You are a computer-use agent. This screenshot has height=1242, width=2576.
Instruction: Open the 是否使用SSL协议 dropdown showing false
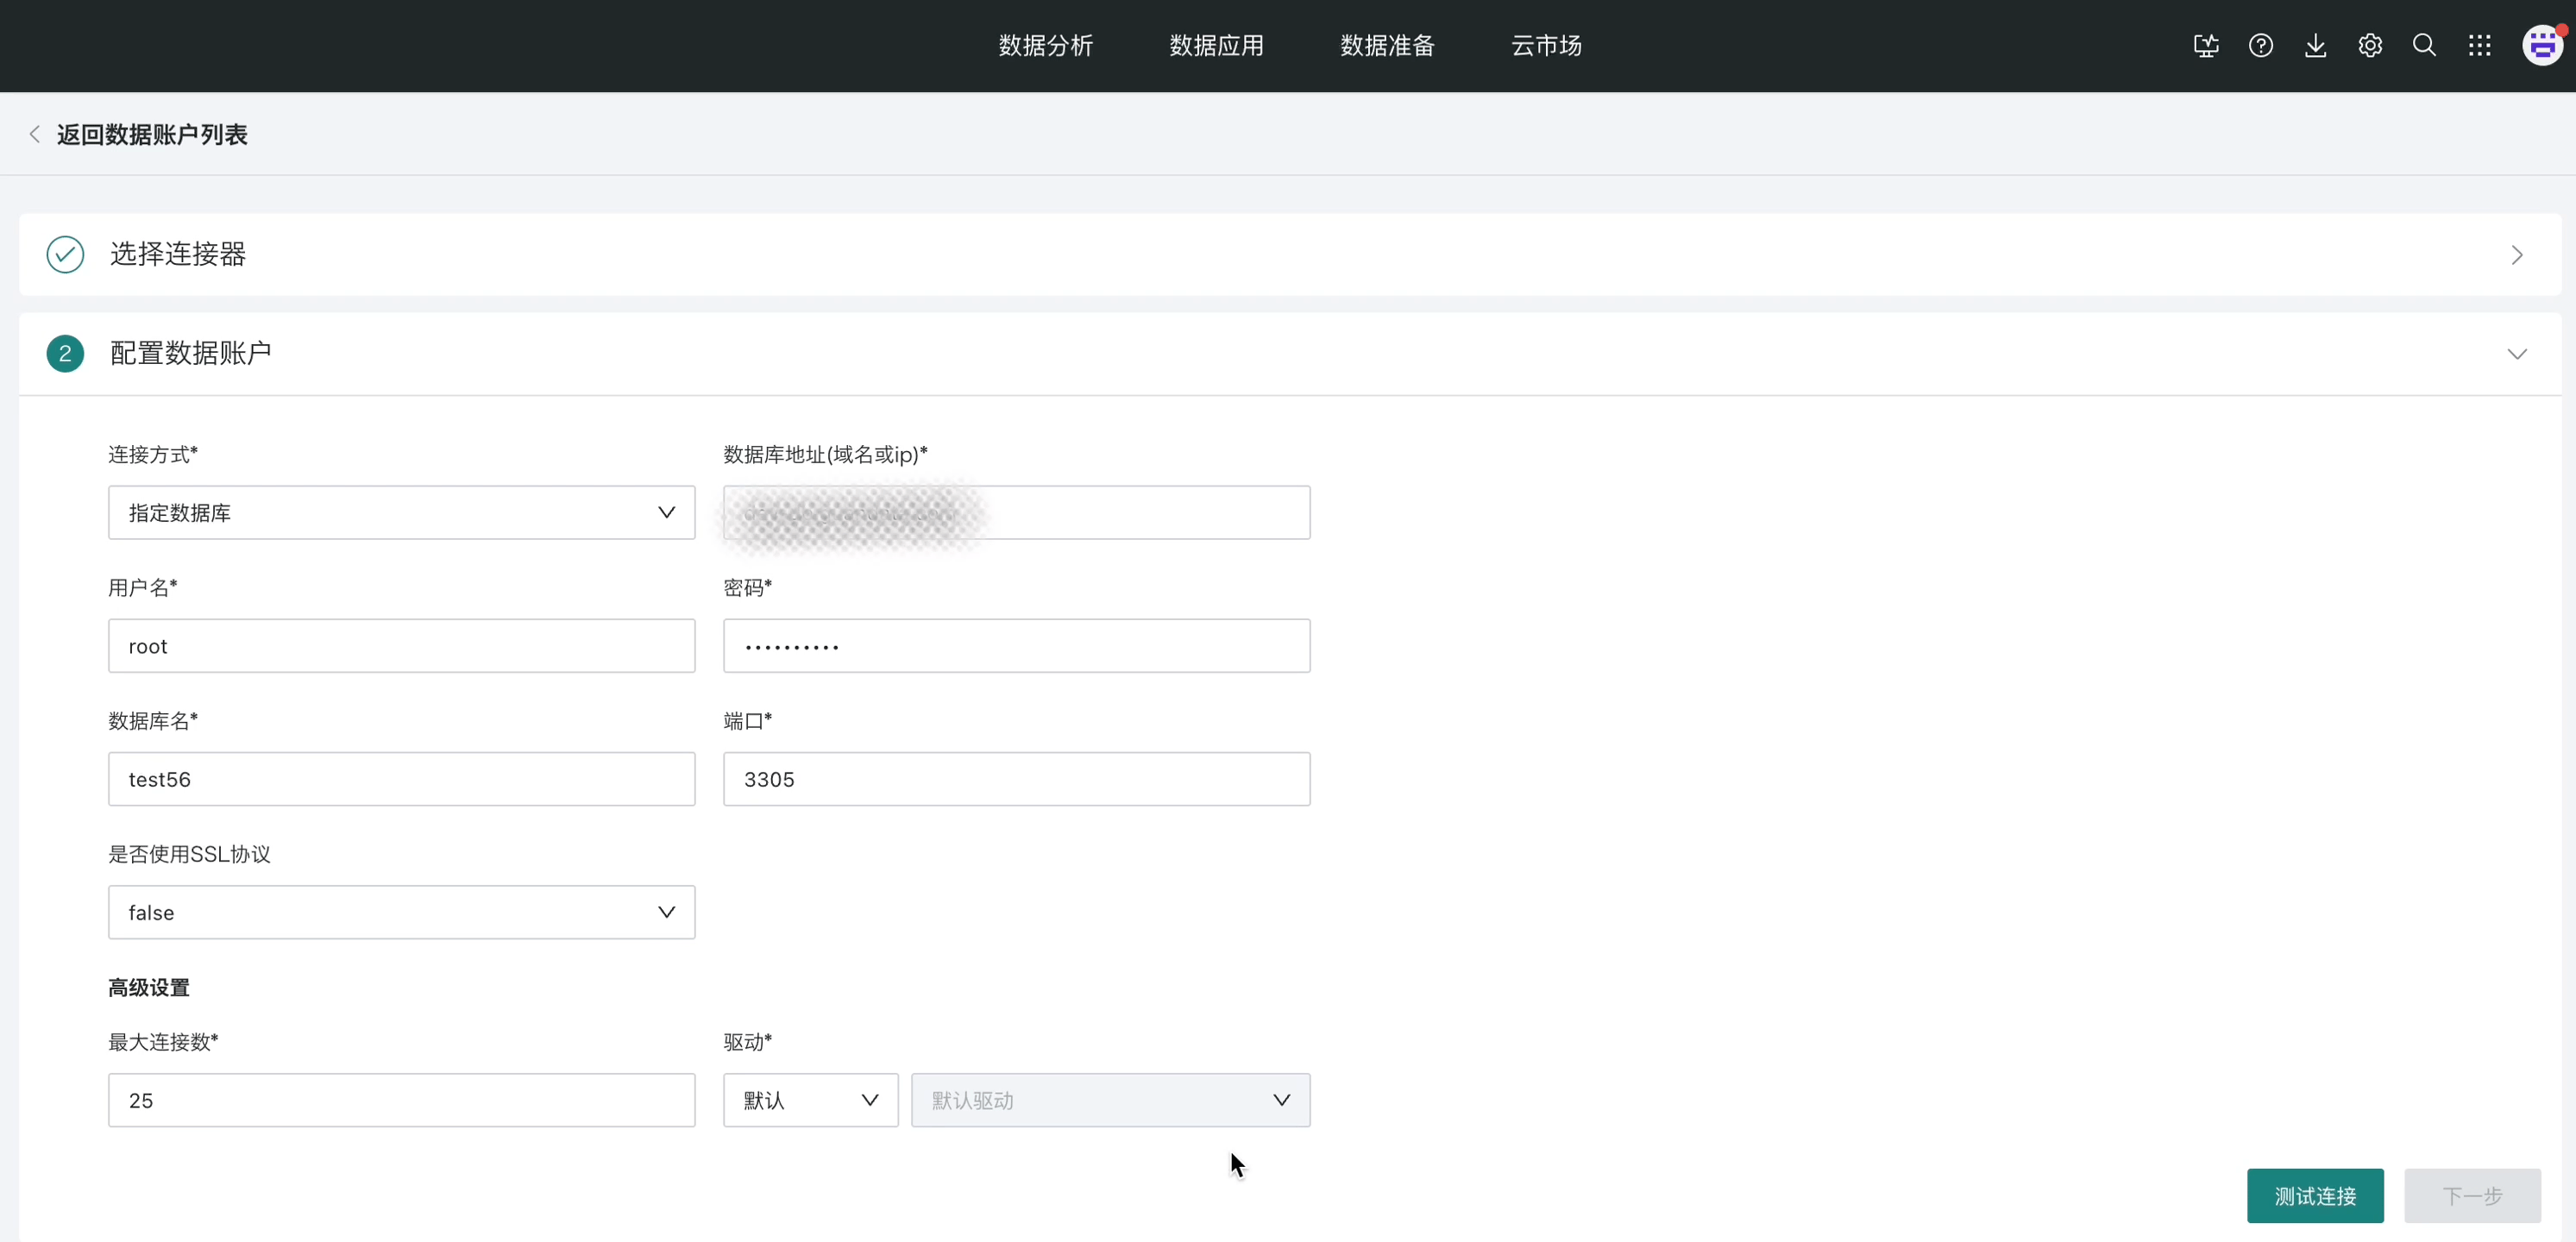(x=401, y=912)
